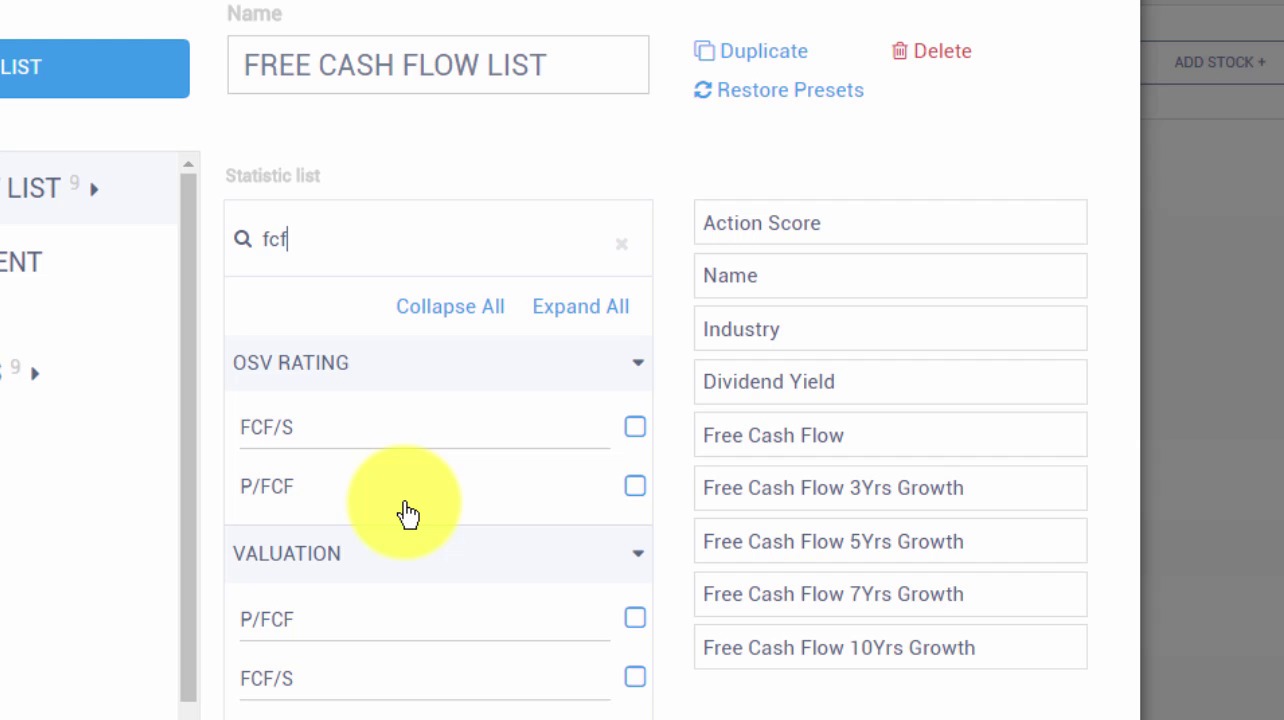Expand the sidebar arrow beside the lower 9
Screen dimensions: 1284x720
tap(35, 373)
